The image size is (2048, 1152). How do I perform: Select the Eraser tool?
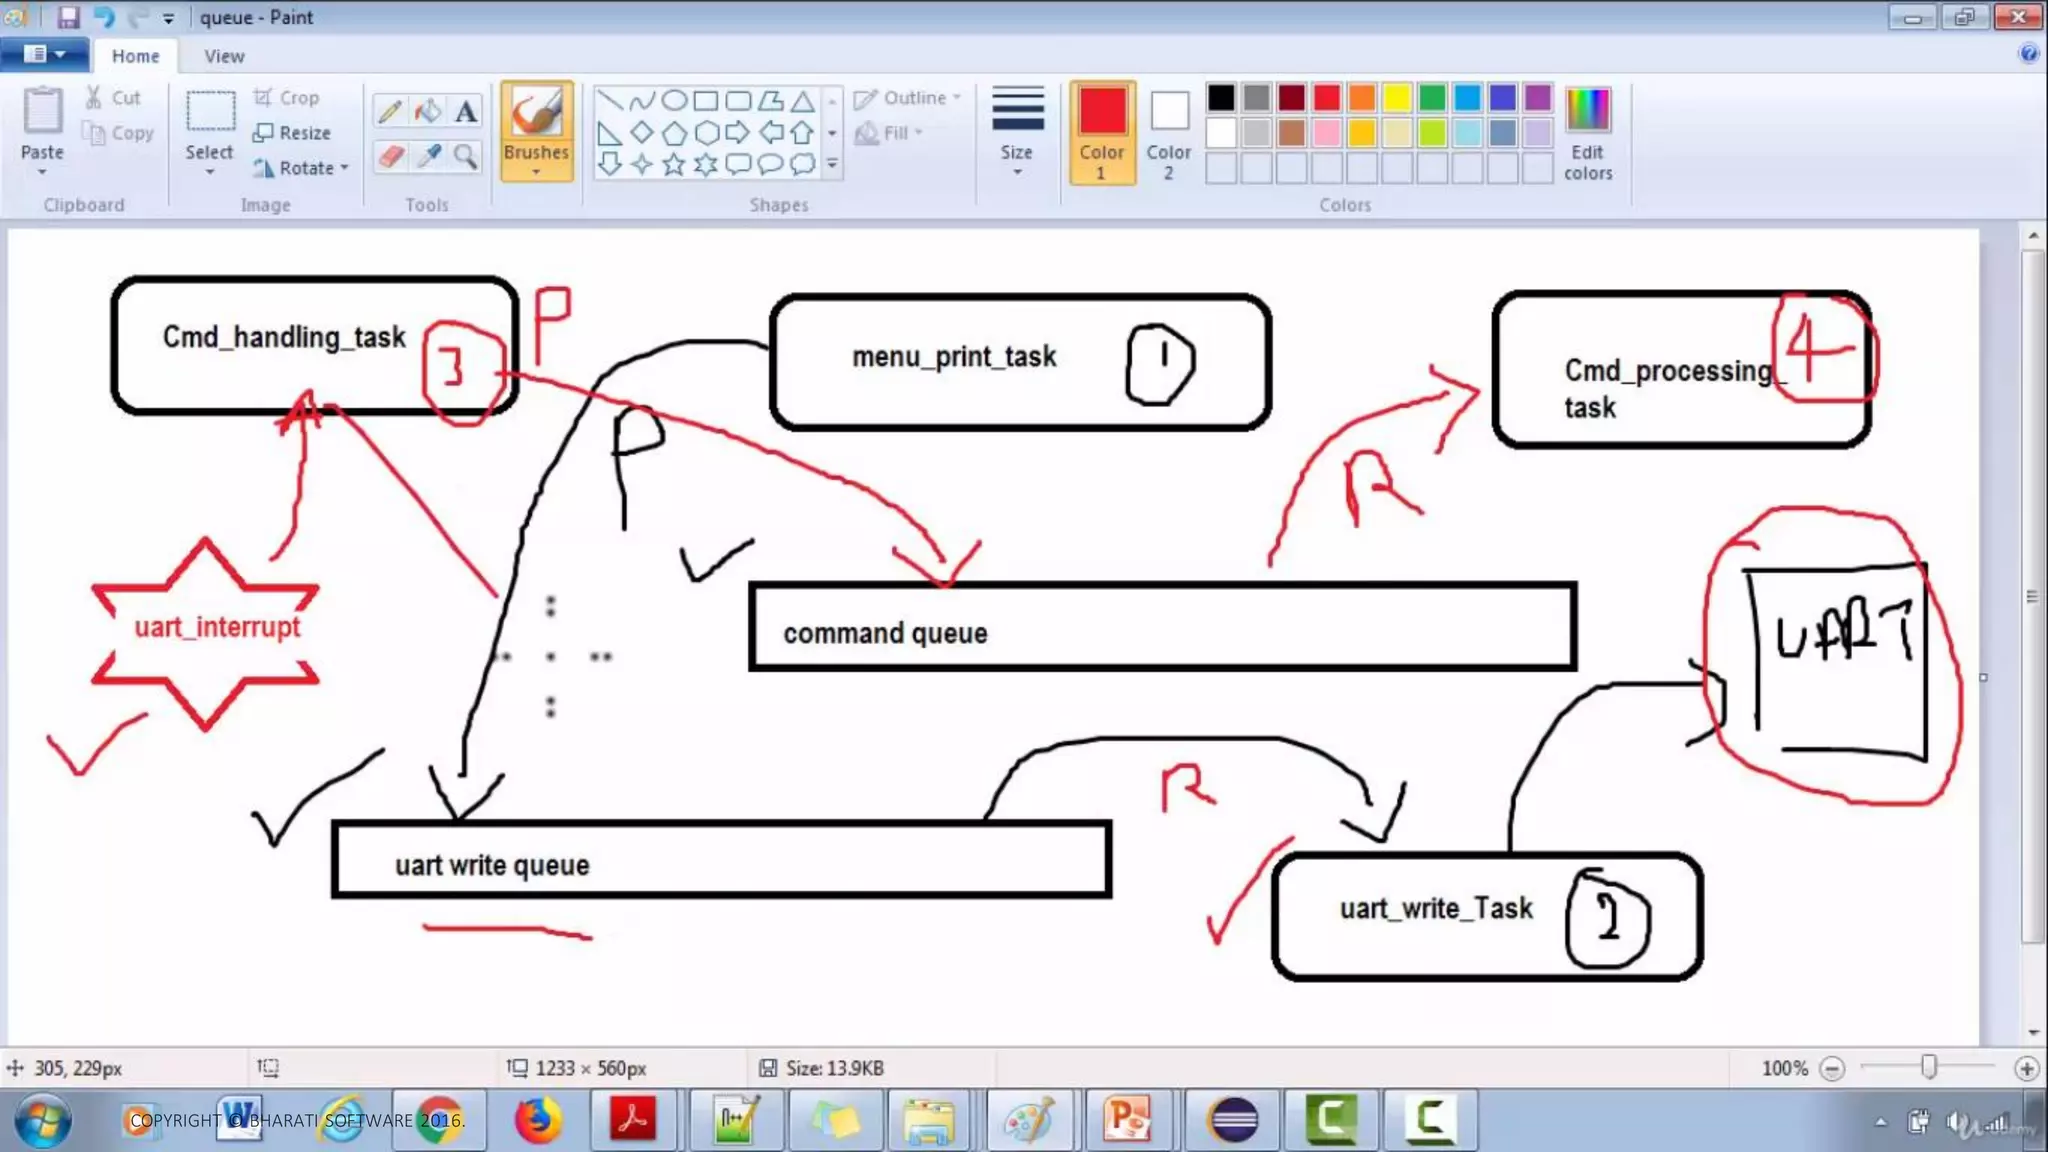click(390, 156)
